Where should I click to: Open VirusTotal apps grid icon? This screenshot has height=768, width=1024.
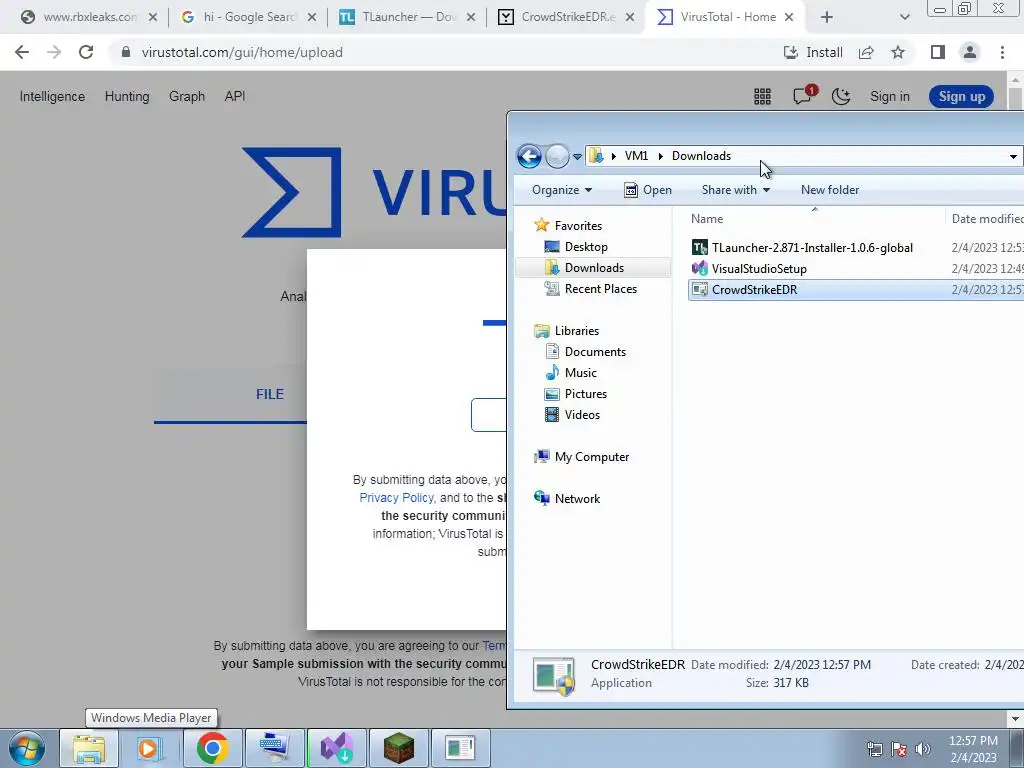[762, 97]
